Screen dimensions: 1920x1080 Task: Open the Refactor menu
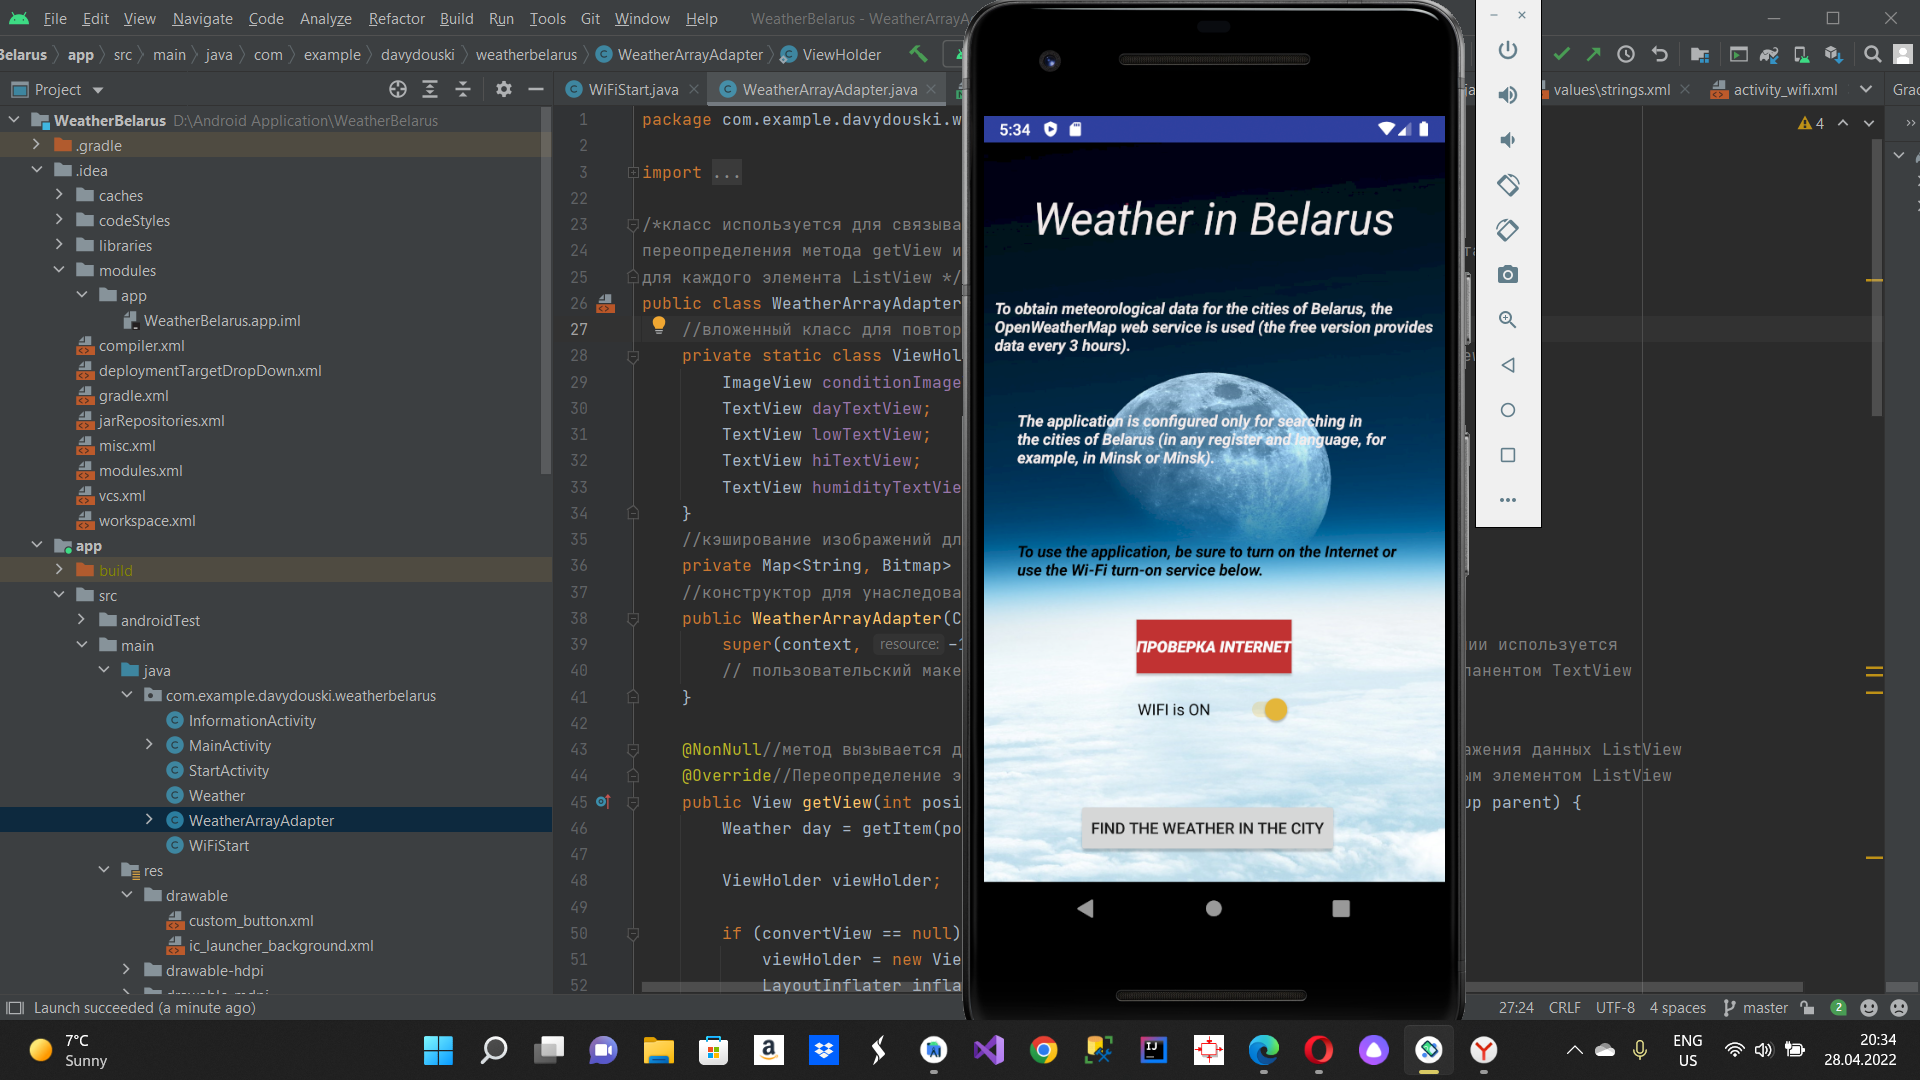point(396,18)
